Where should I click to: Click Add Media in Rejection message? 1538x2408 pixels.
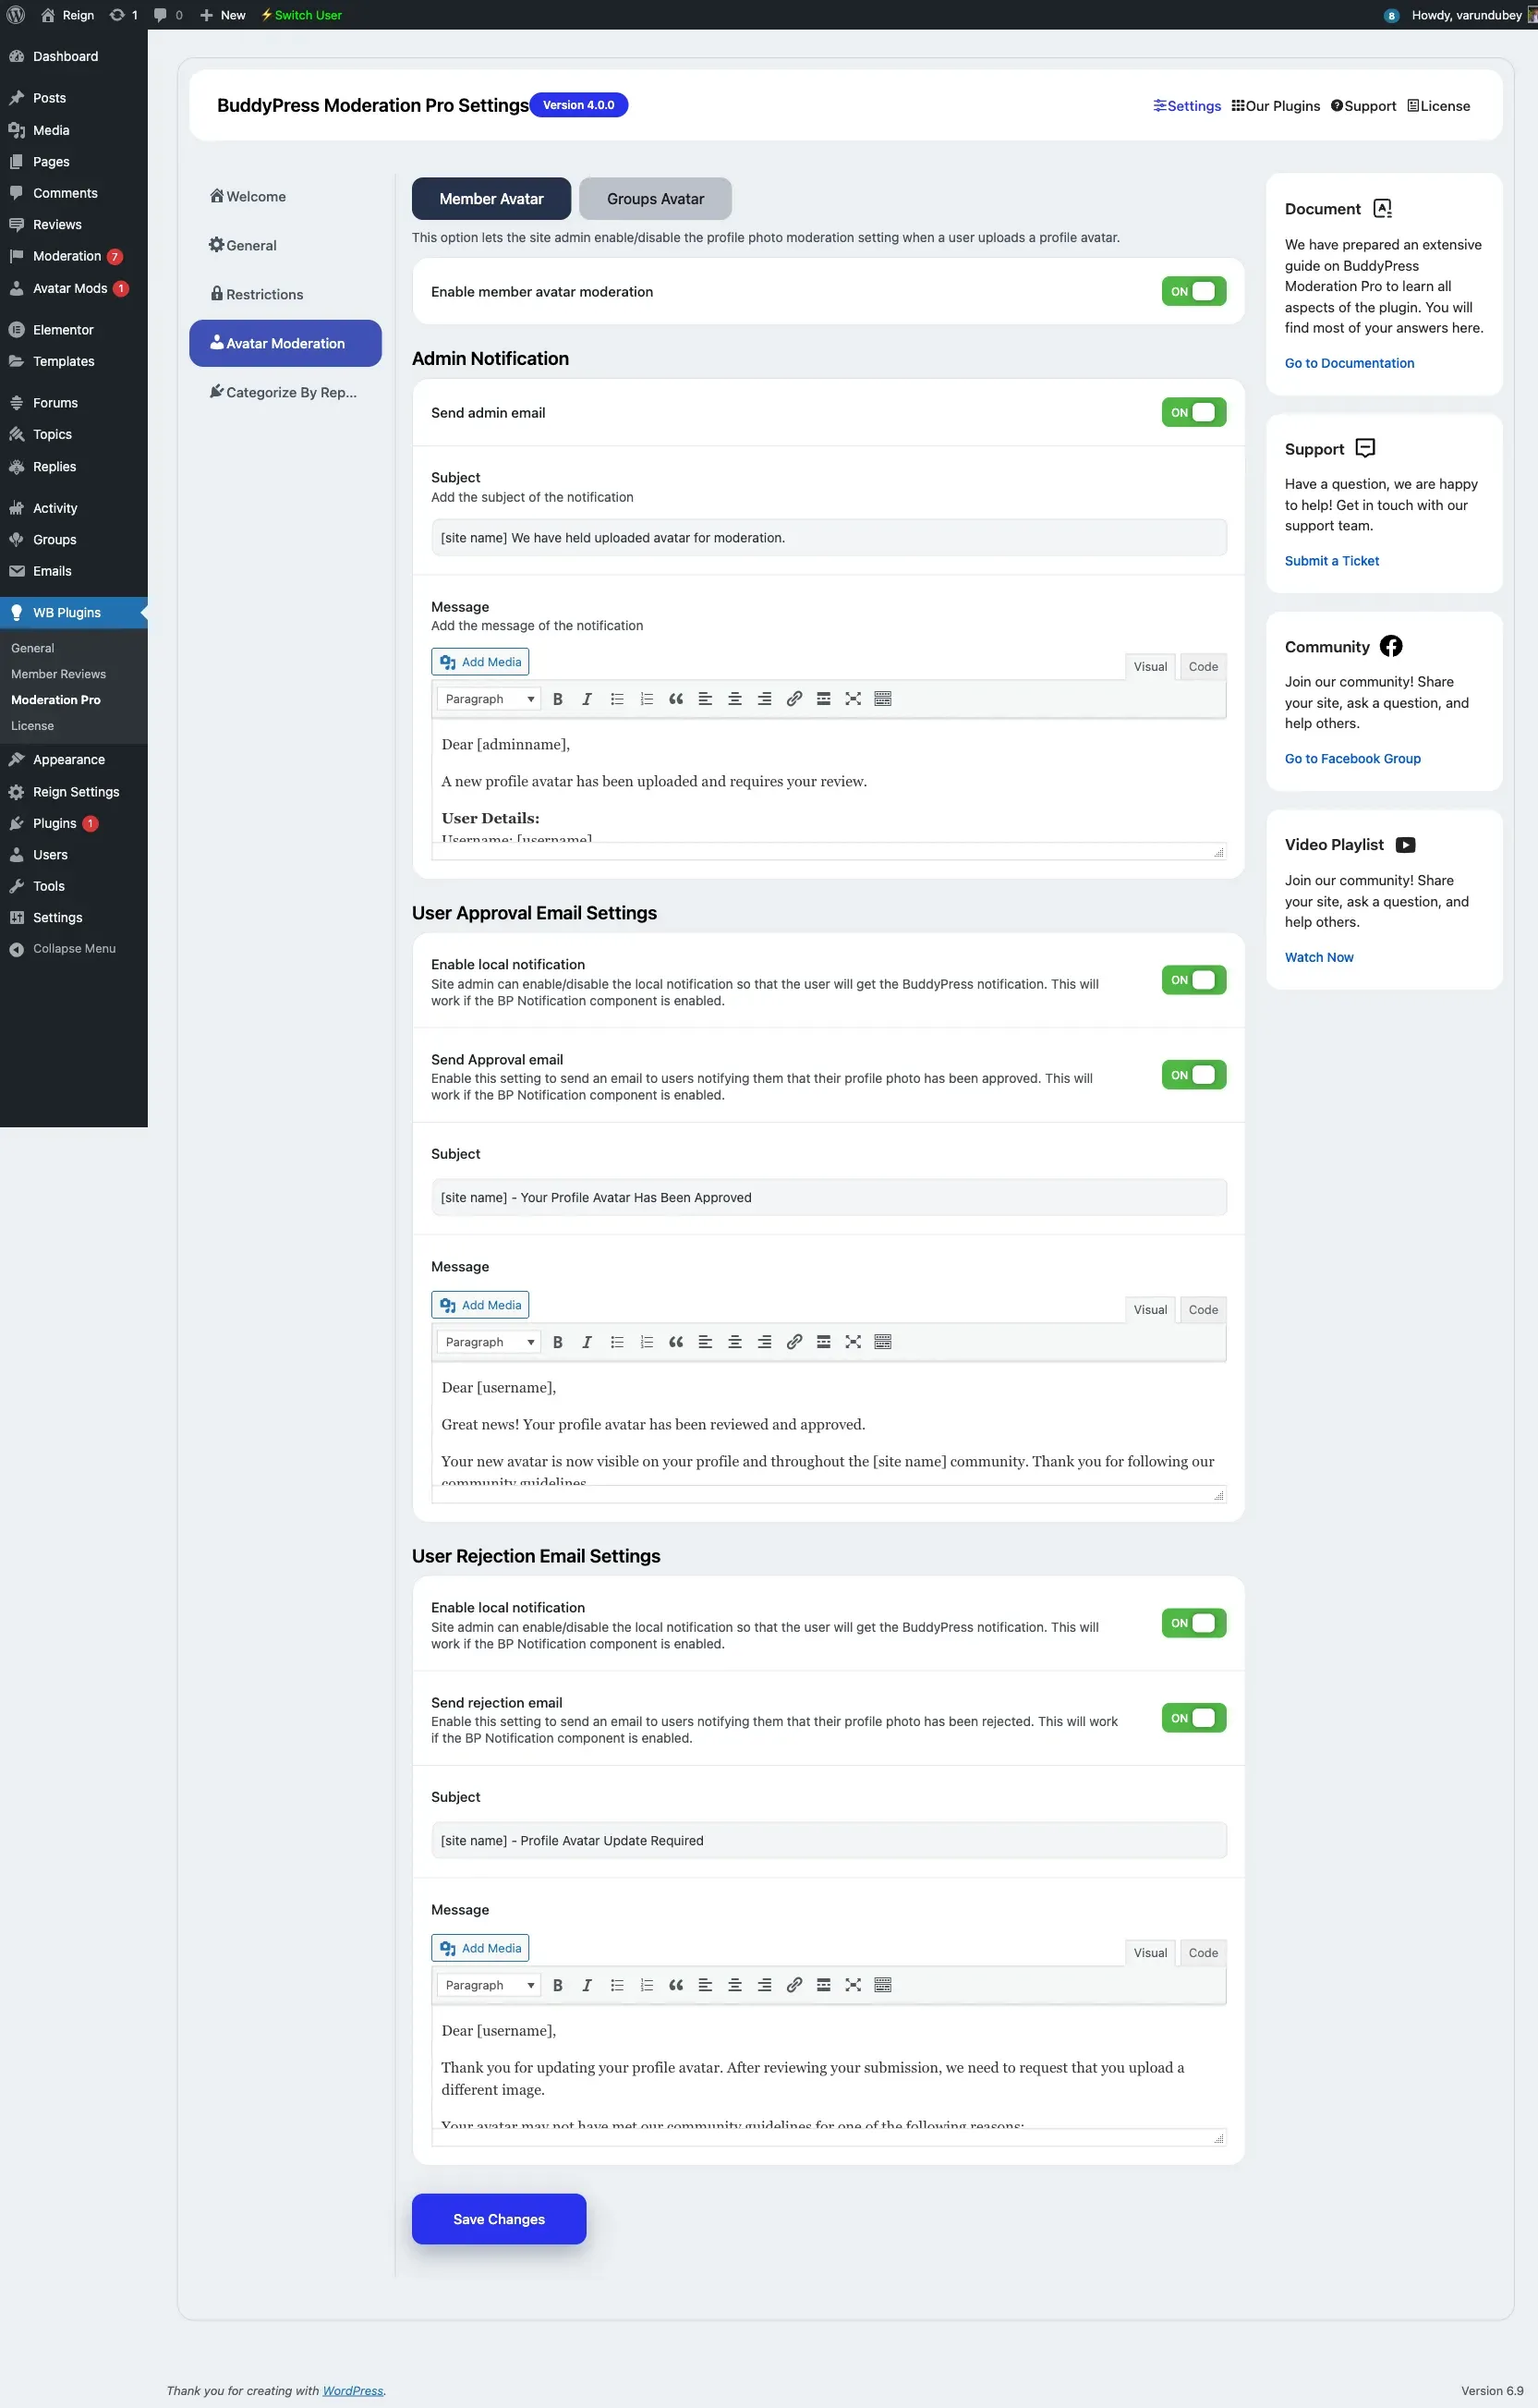click(x=480, y=1948)
